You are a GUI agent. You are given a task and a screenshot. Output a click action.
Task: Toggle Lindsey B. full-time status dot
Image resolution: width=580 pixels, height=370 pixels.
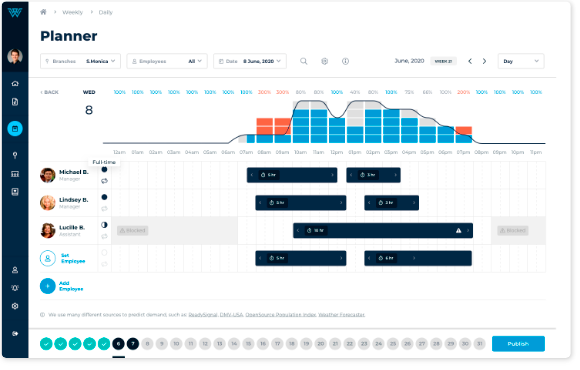[104, 197]
